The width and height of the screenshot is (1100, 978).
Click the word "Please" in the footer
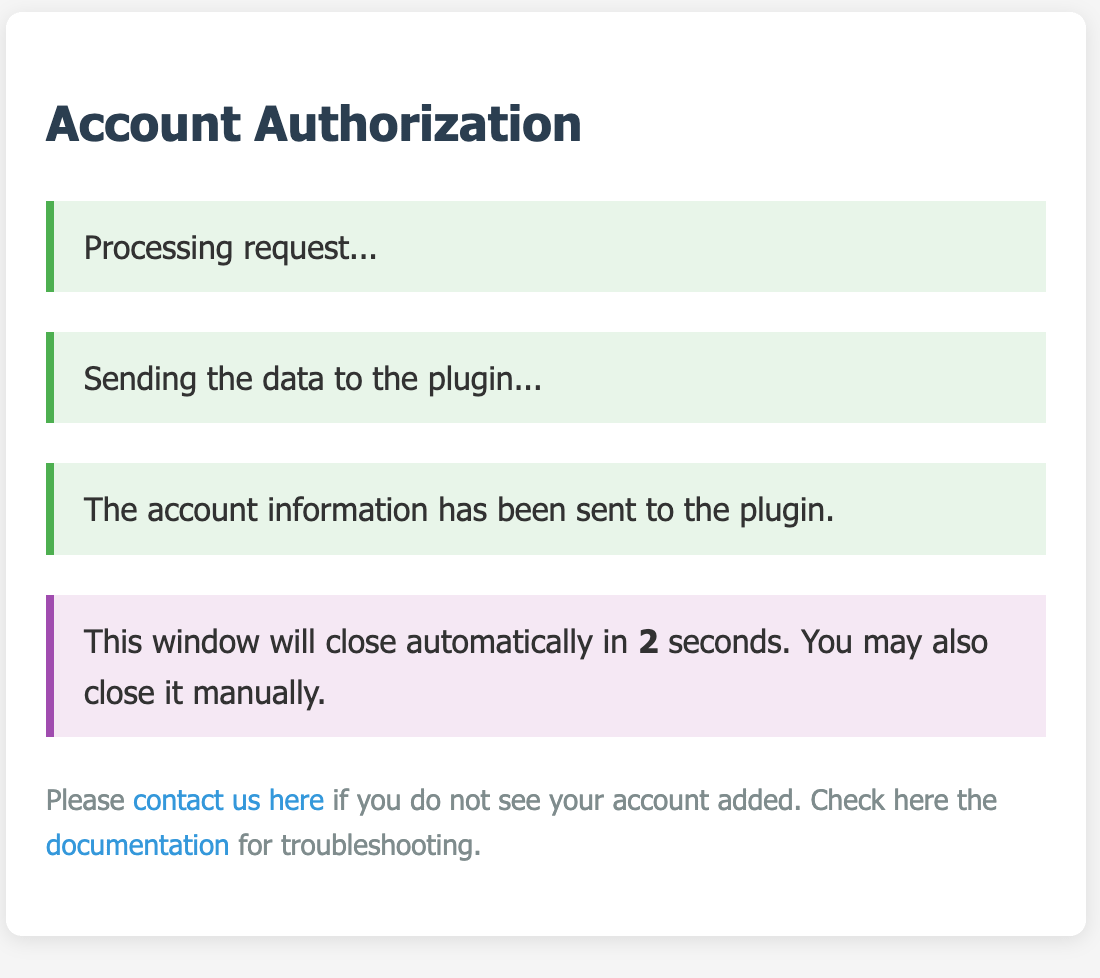(x=86, y=801)
